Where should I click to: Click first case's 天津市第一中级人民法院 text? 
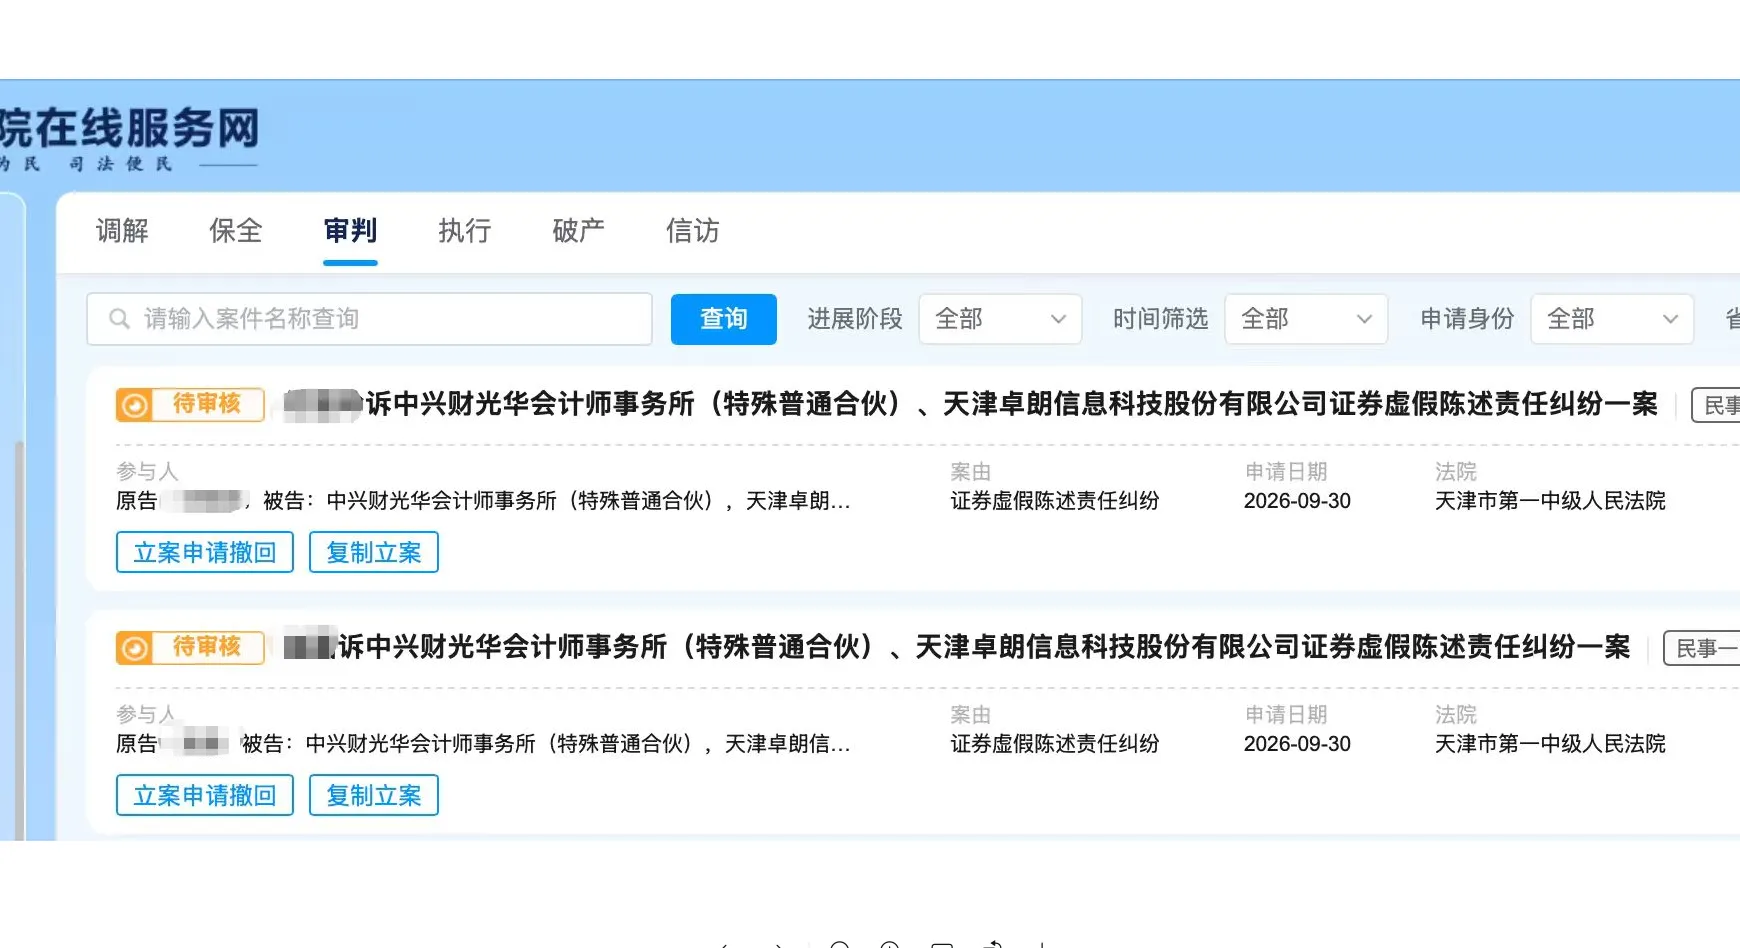click(1550, 501)
